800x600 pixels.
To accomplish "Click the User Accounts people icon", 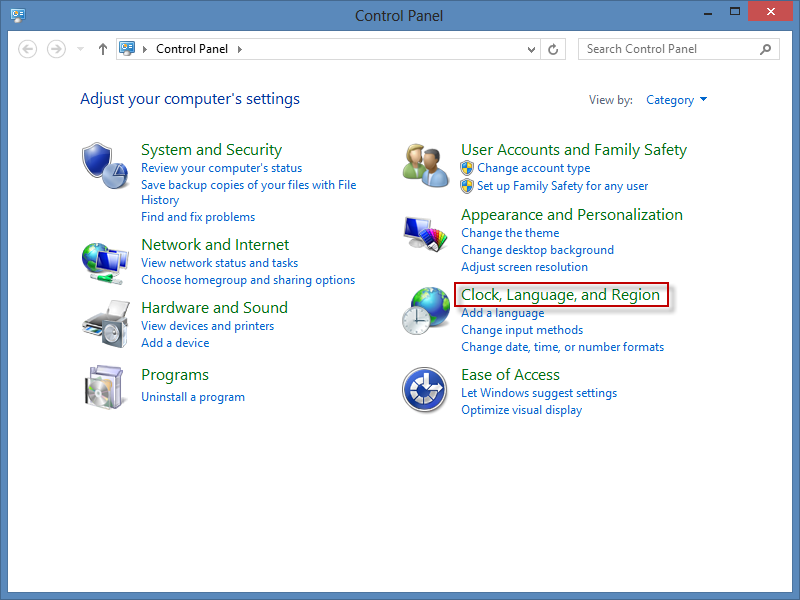I will click(x=426, y=165).
